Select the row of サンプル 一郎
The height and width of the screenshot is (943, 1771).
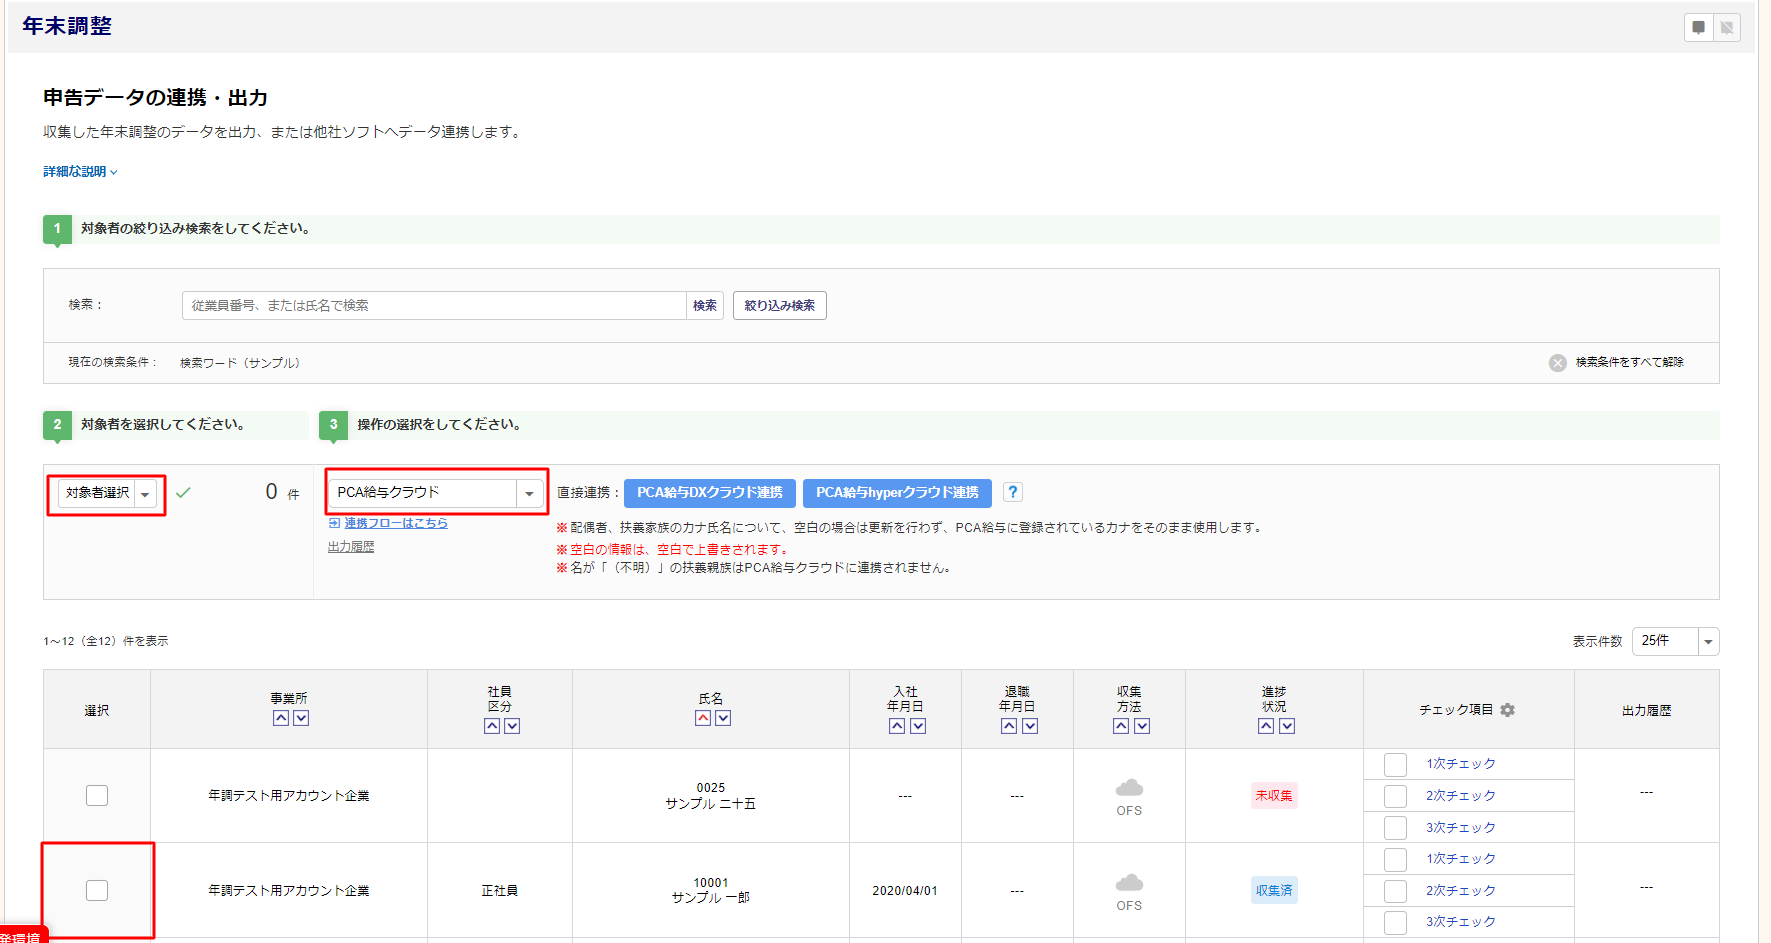(97, 890)
